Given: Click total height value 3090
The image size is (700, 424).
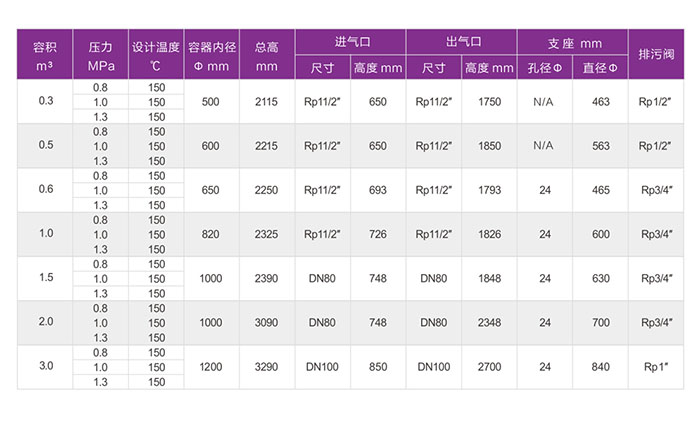Looking at the screenshot, I should pos(267,323).
